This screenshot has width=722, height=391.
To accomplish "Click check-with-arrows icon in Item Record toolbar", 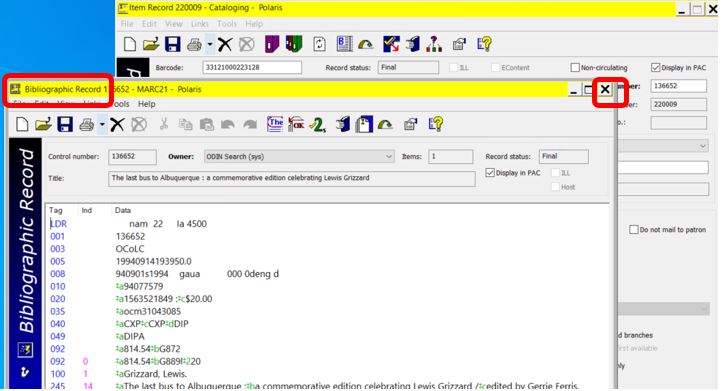I will [x=391, y=44].
